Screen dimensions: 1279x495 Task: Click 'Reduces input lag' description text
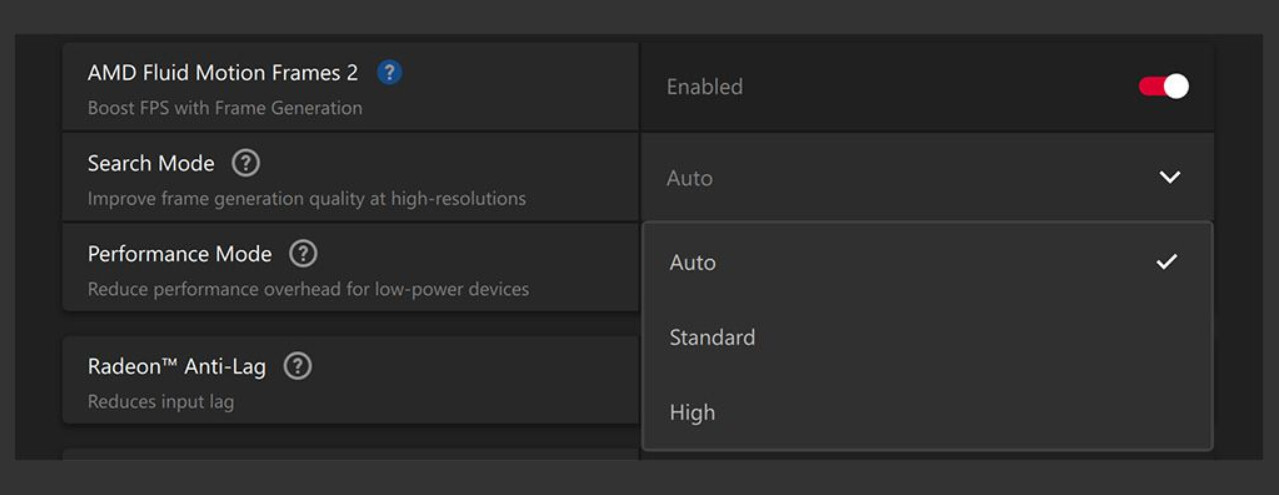point(161,402)
